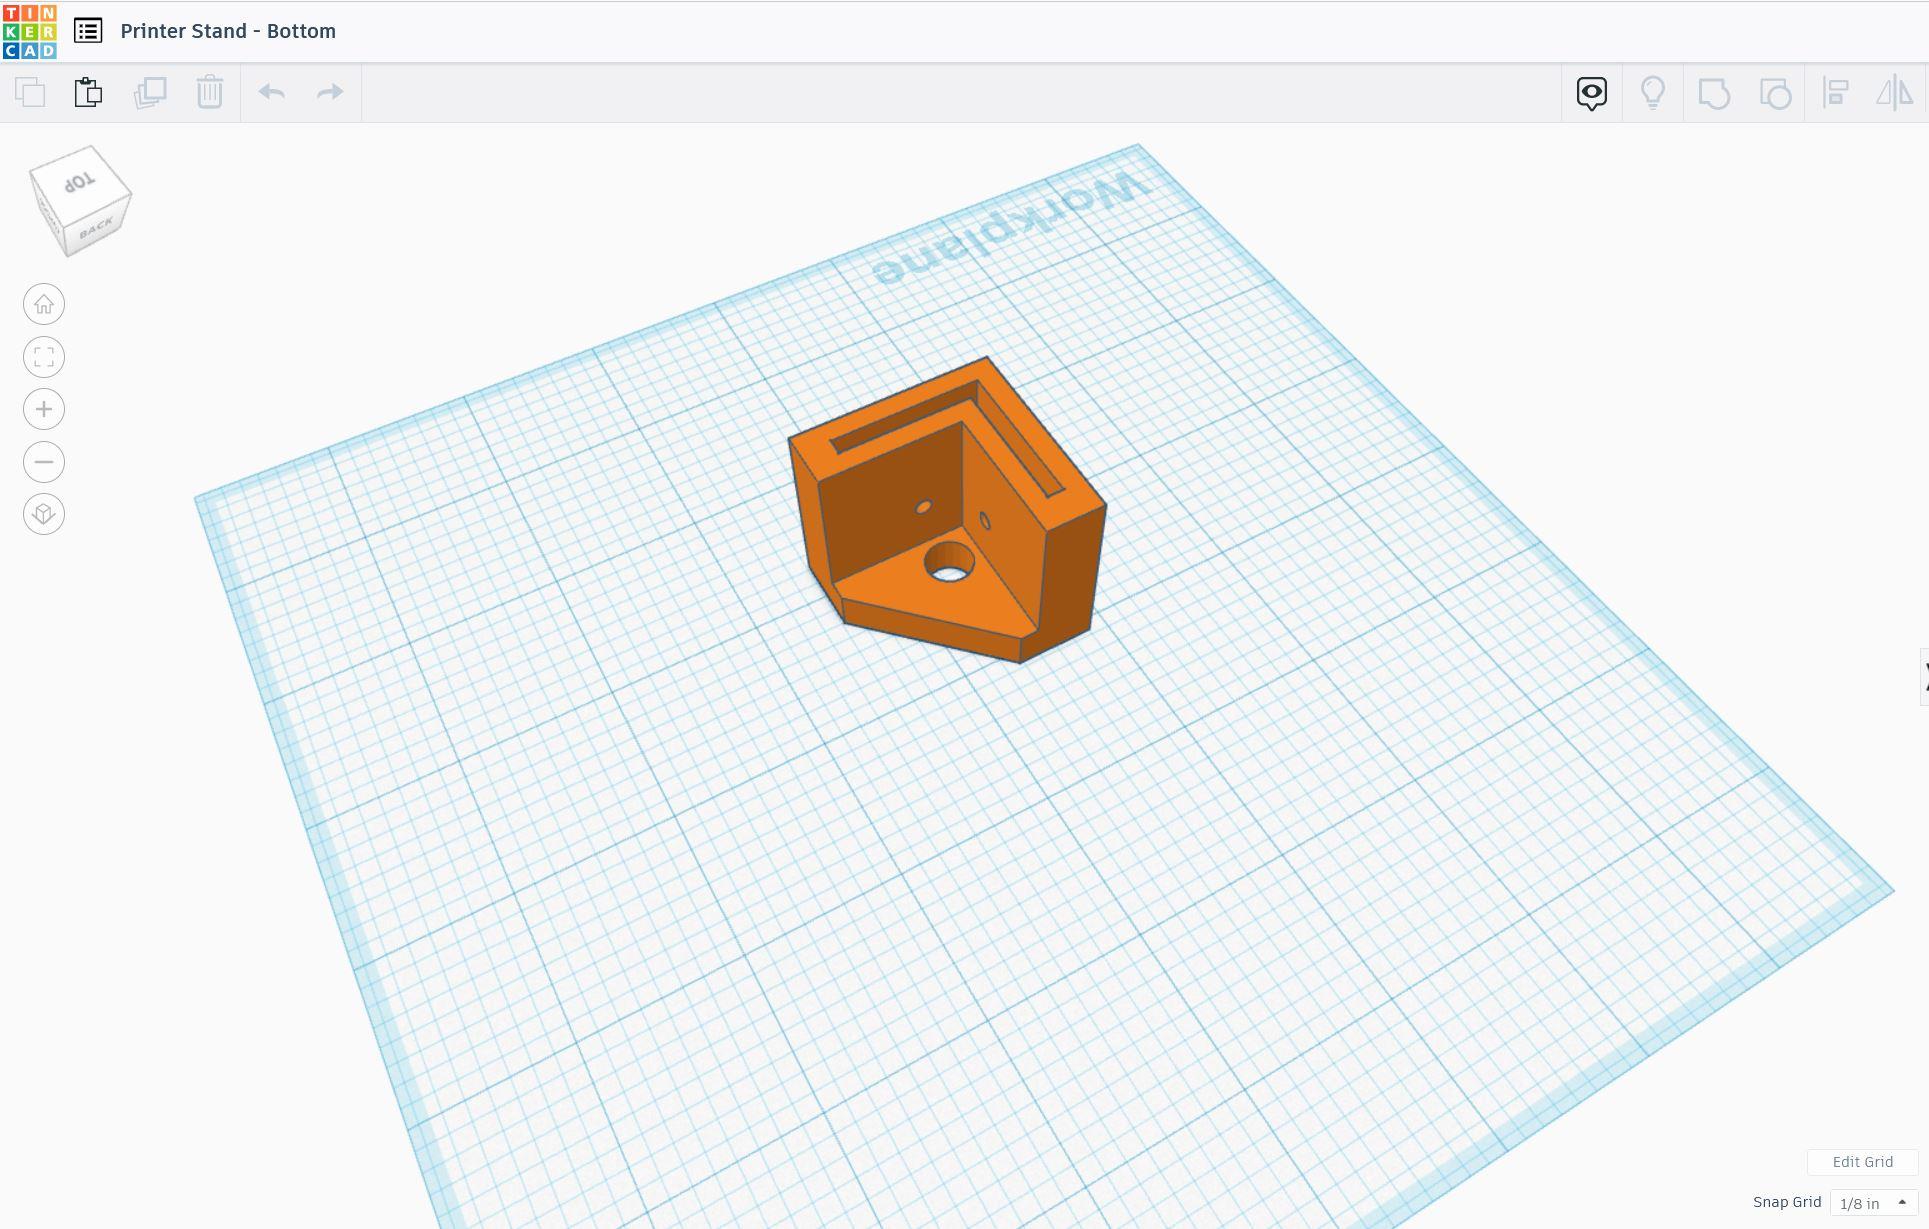
Task: Expand the collapsed right shapes panel
Action: click(x=1924, y=677)
